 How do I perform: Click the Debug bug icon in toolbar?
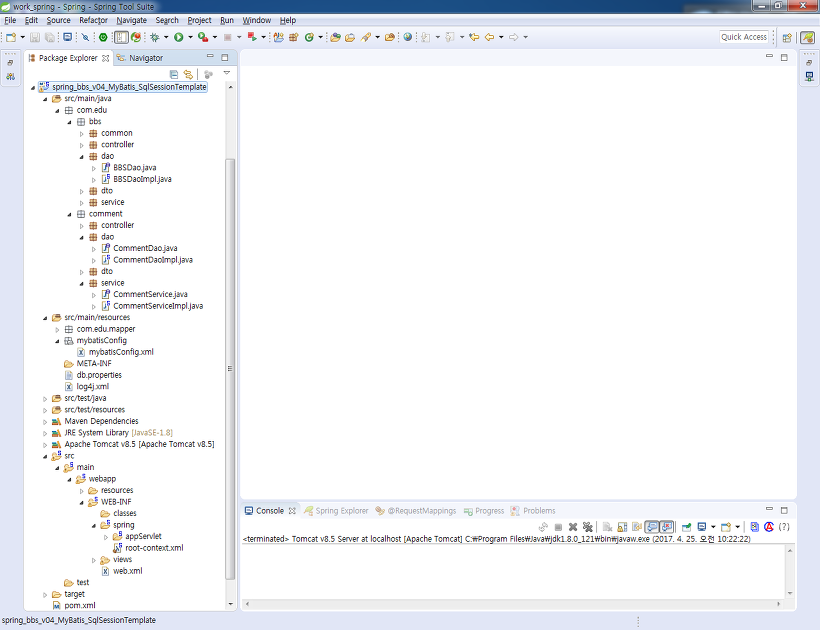coord(155,37)
